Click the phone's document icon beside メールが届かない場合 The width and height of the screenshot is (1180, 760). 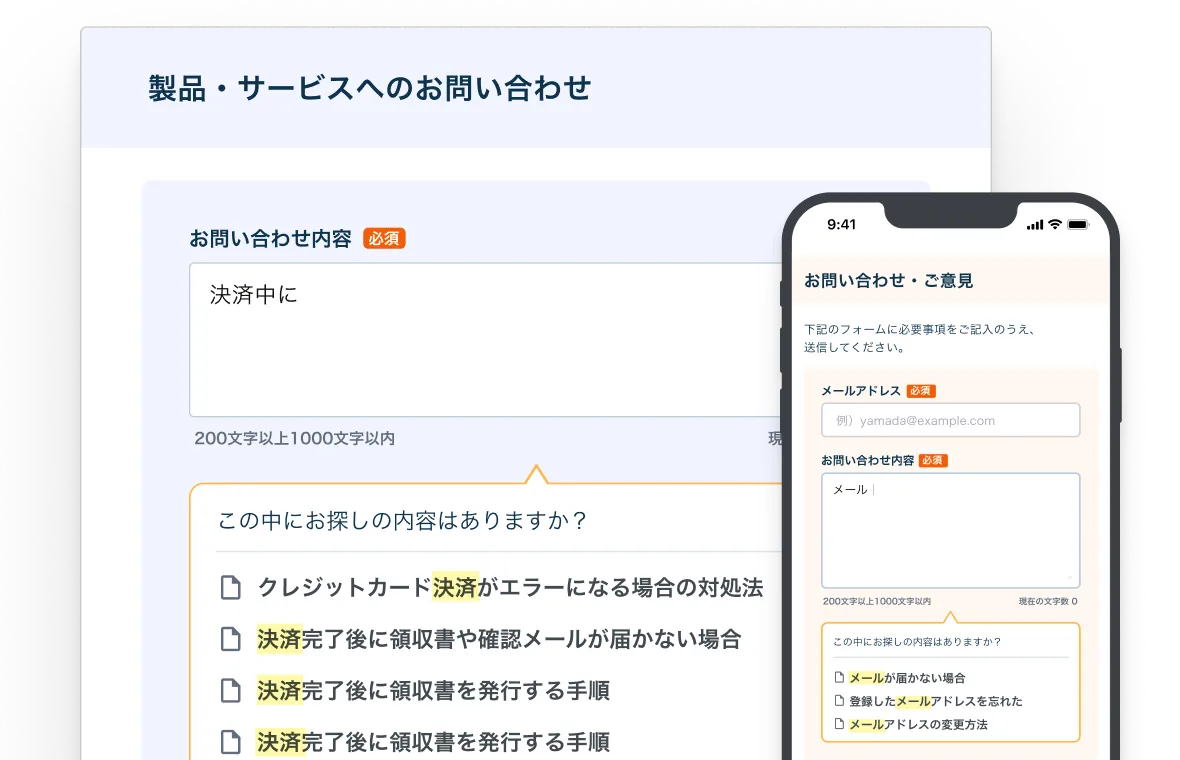[839, 678]
